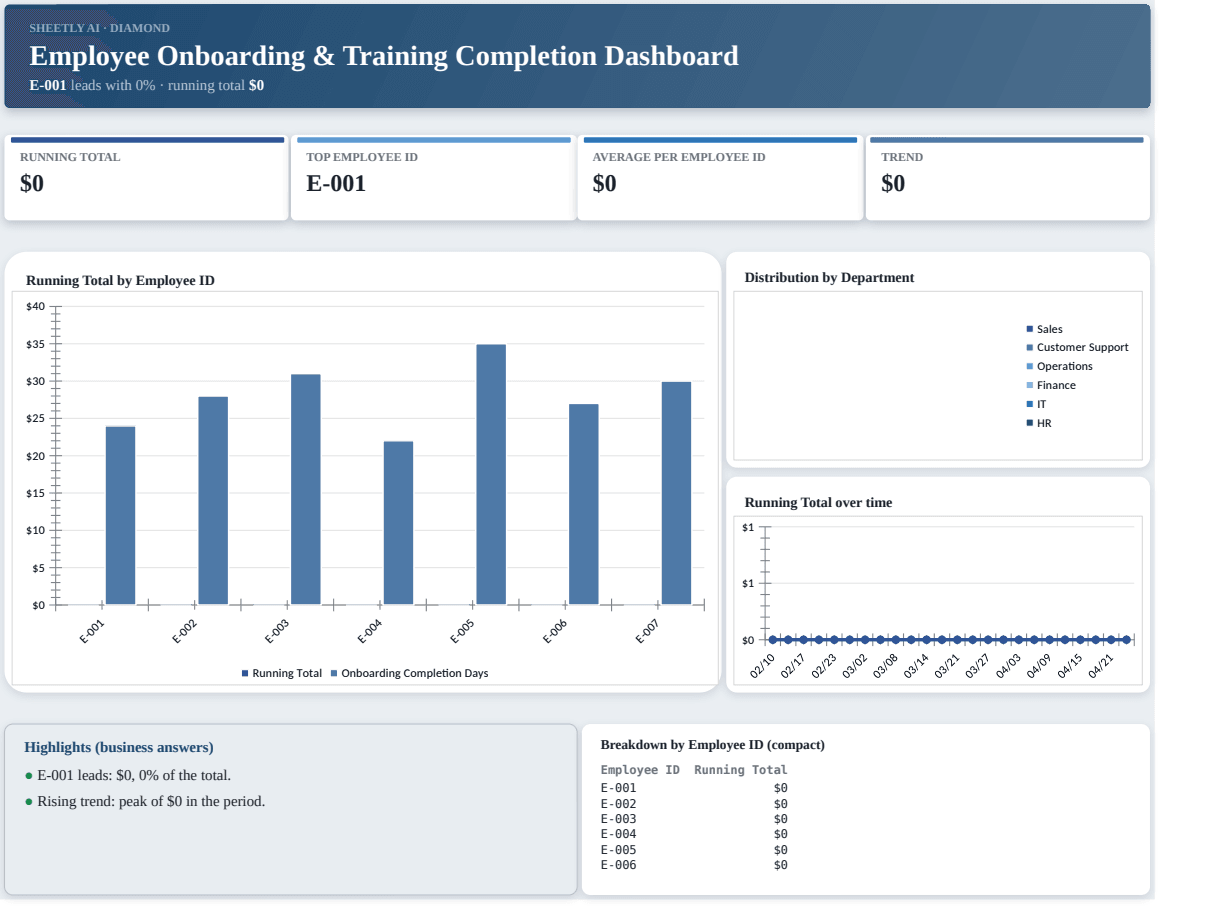Click the 02/17 date on the timeline axis

(x=793, y=666)
